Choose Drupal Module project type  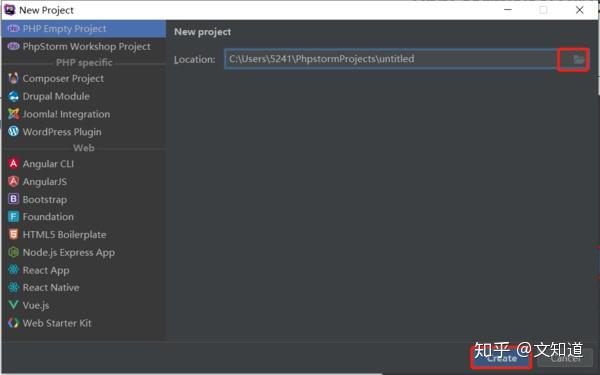[84, 96]
